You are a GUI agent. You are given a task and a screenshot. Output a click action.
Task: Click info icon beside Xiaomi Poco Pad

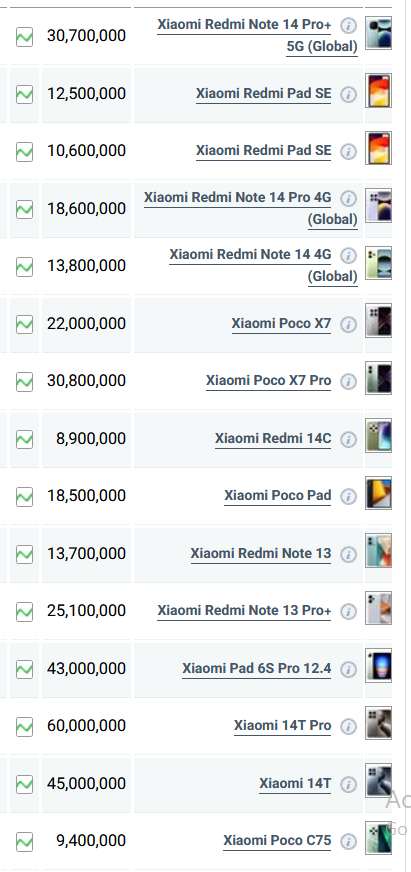[348, 497]
